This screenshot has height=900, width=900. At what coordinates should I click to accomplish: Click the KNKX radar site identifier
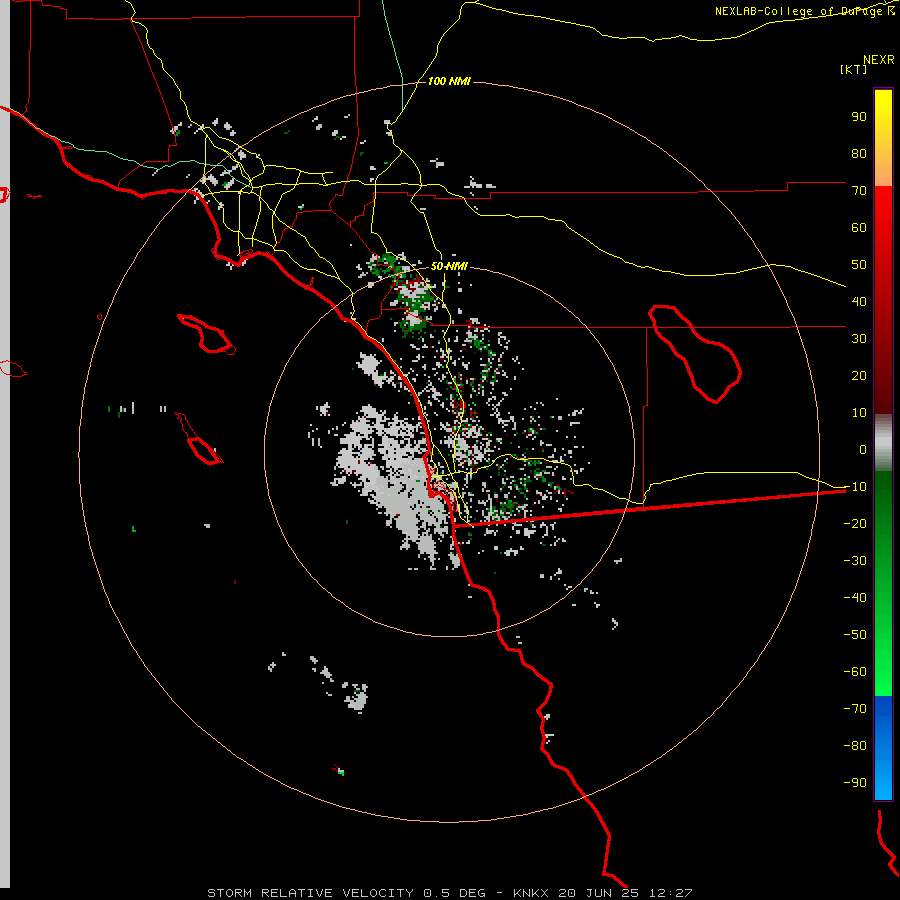[531, 893]
